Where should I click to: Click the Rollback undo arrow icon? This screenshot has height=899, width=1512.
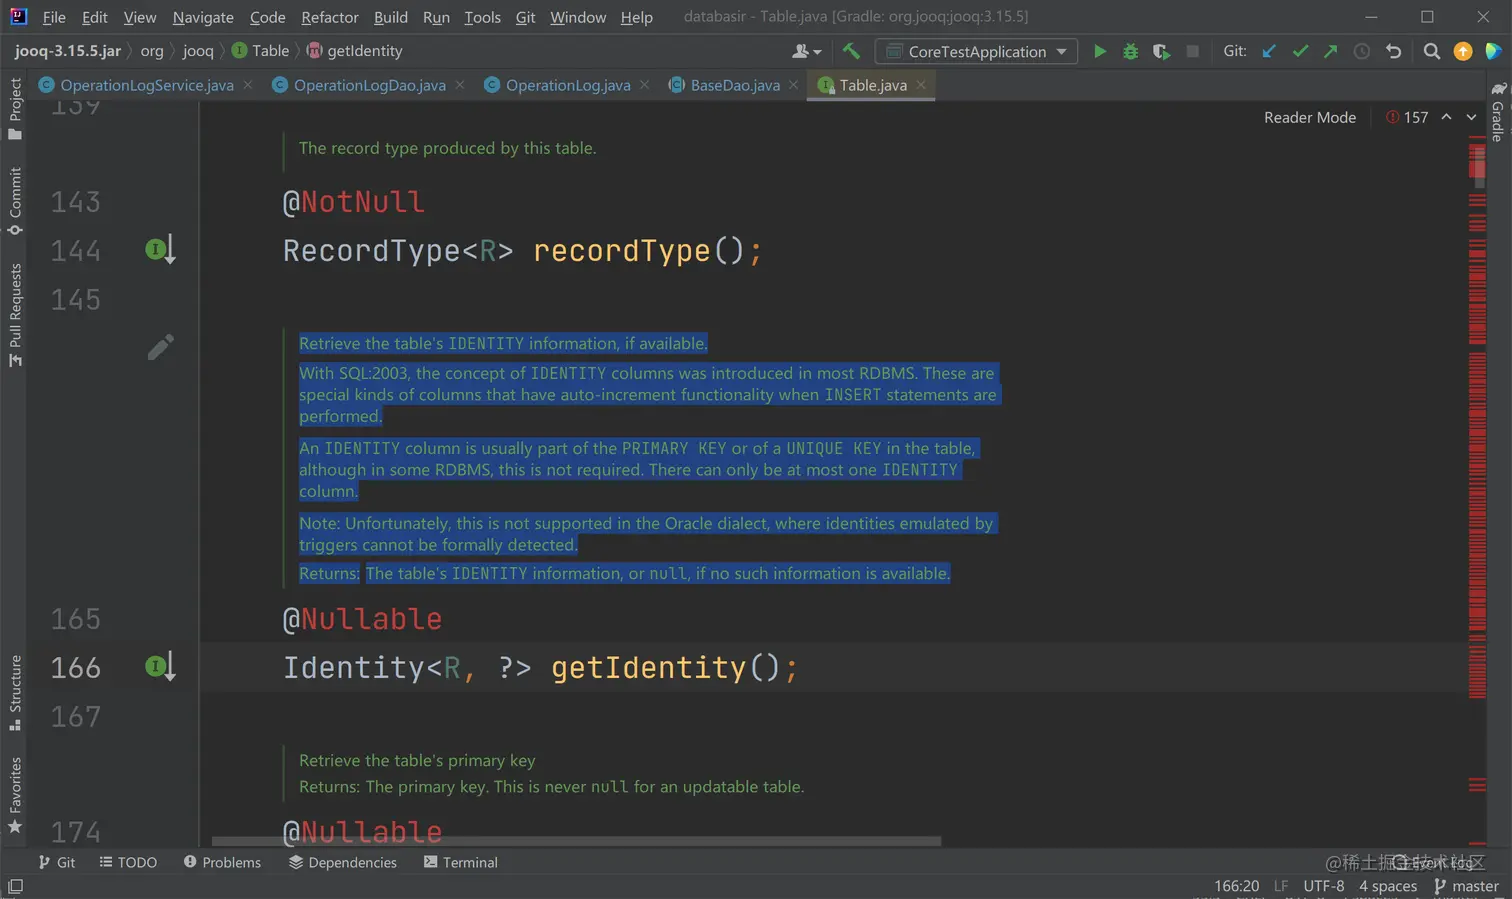(1393, 51)
